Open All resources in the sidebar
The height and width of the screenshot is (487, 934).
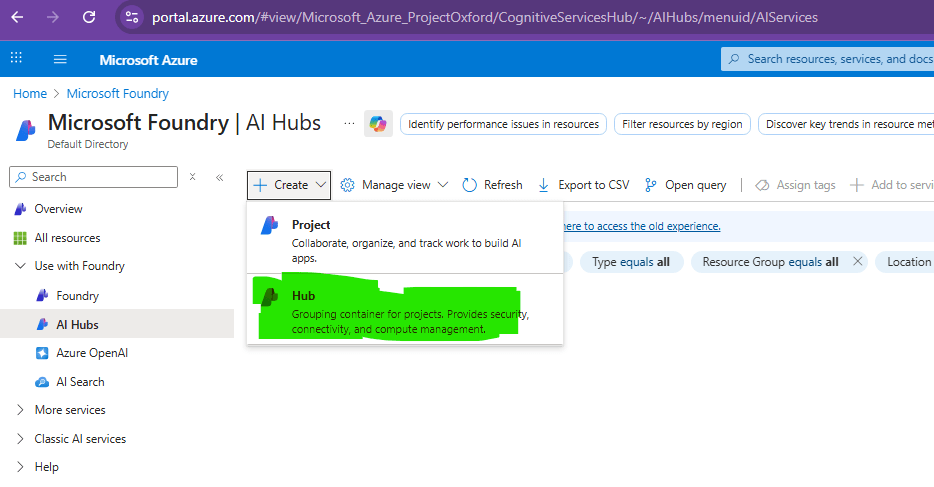click(x=67, y=238)
